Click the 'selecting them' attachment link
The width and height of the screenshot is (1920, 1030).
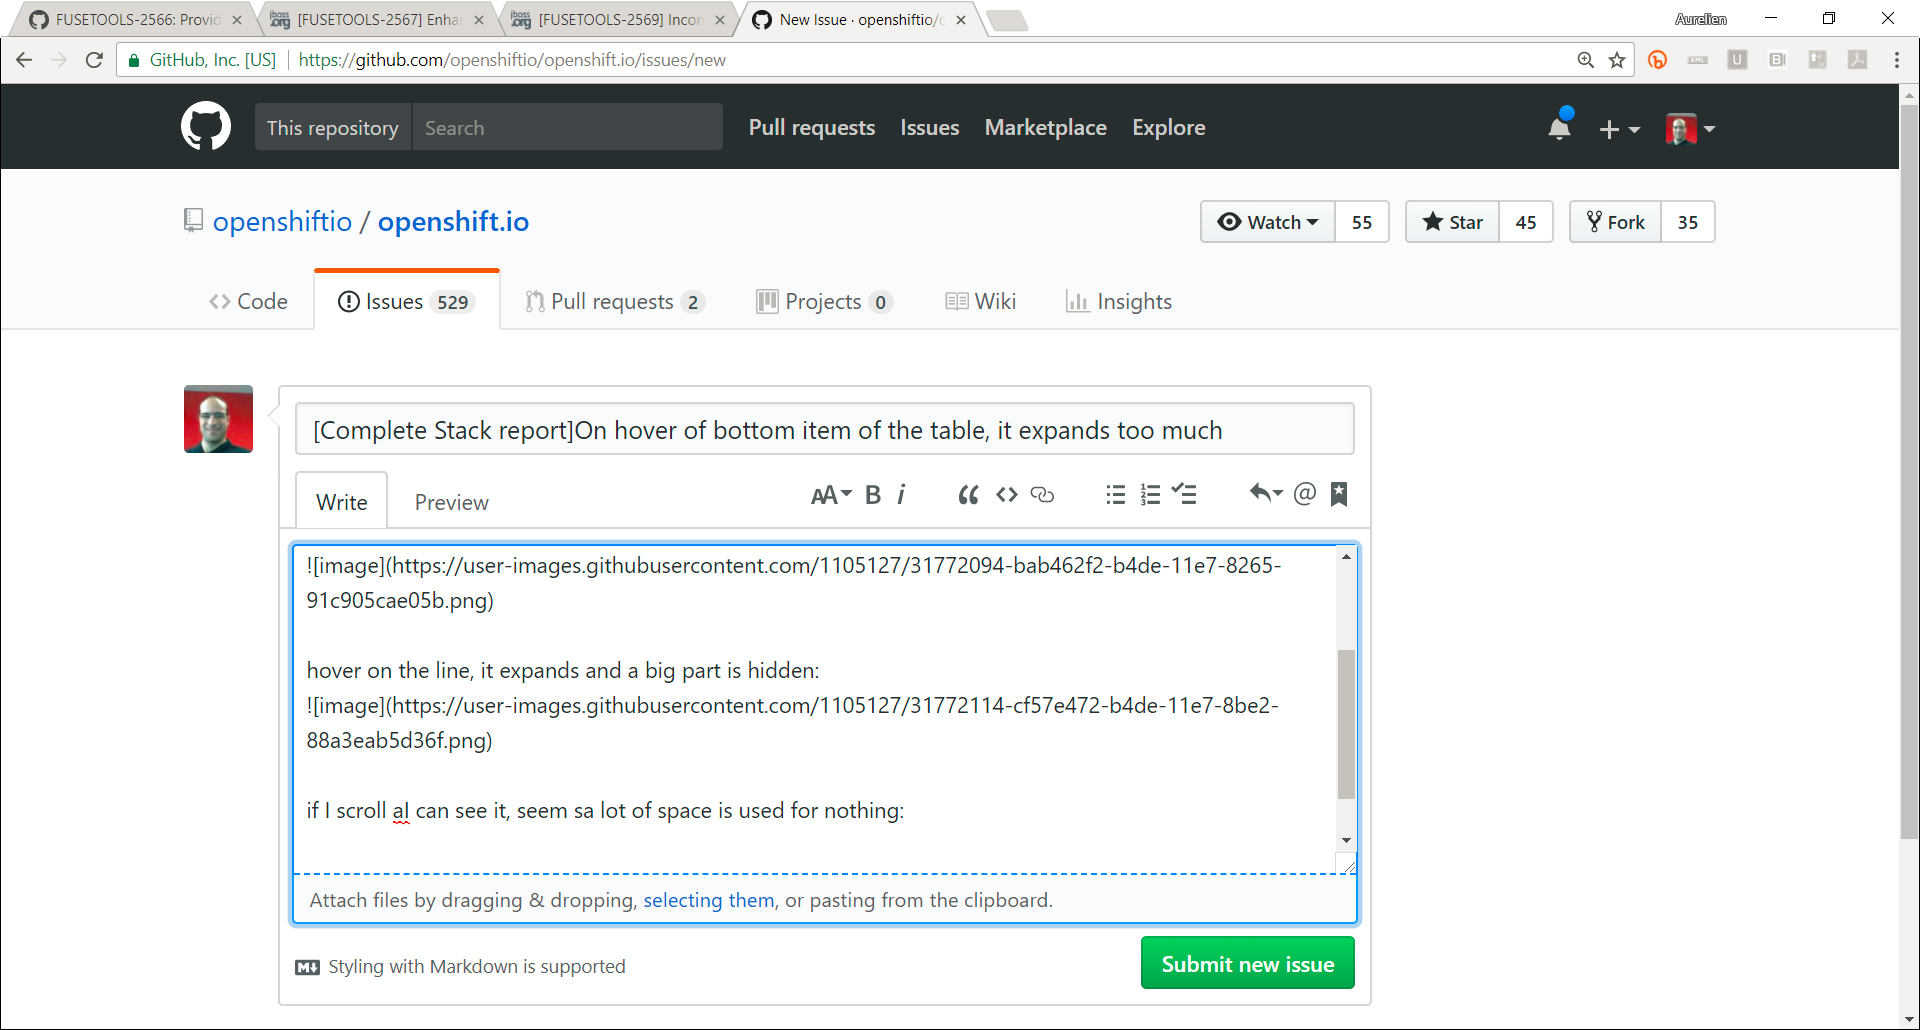pos(708,899)
